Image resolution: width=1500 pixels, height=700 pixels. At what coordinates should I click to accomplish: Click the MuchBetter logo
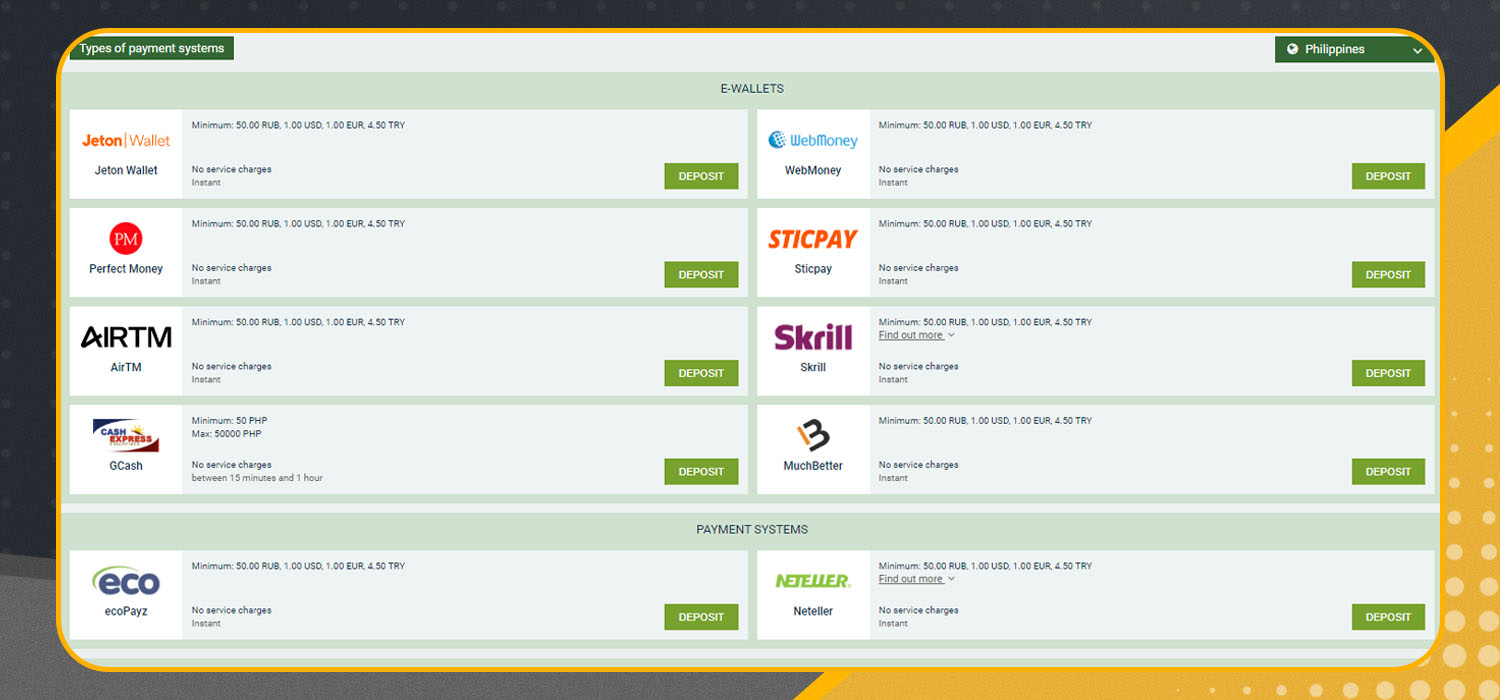(x=813, y=435)
